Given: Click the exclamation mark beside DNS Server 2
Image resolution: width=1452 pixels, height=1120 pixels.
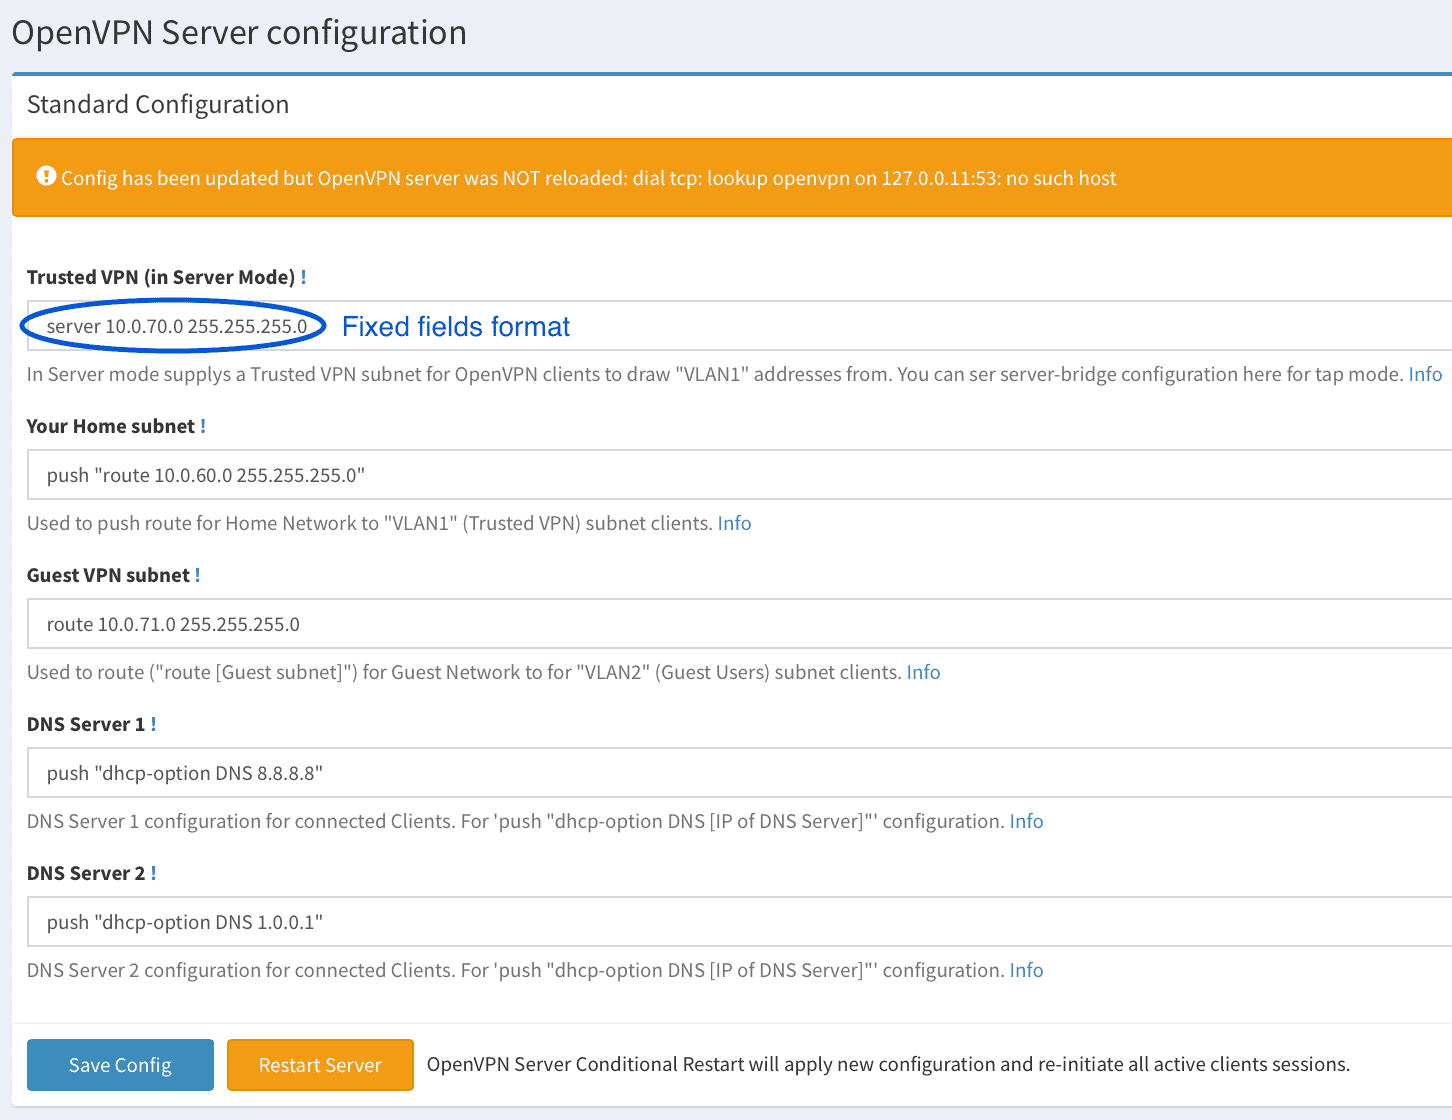Looking at the screenshot, I should (x=153, y=873).
